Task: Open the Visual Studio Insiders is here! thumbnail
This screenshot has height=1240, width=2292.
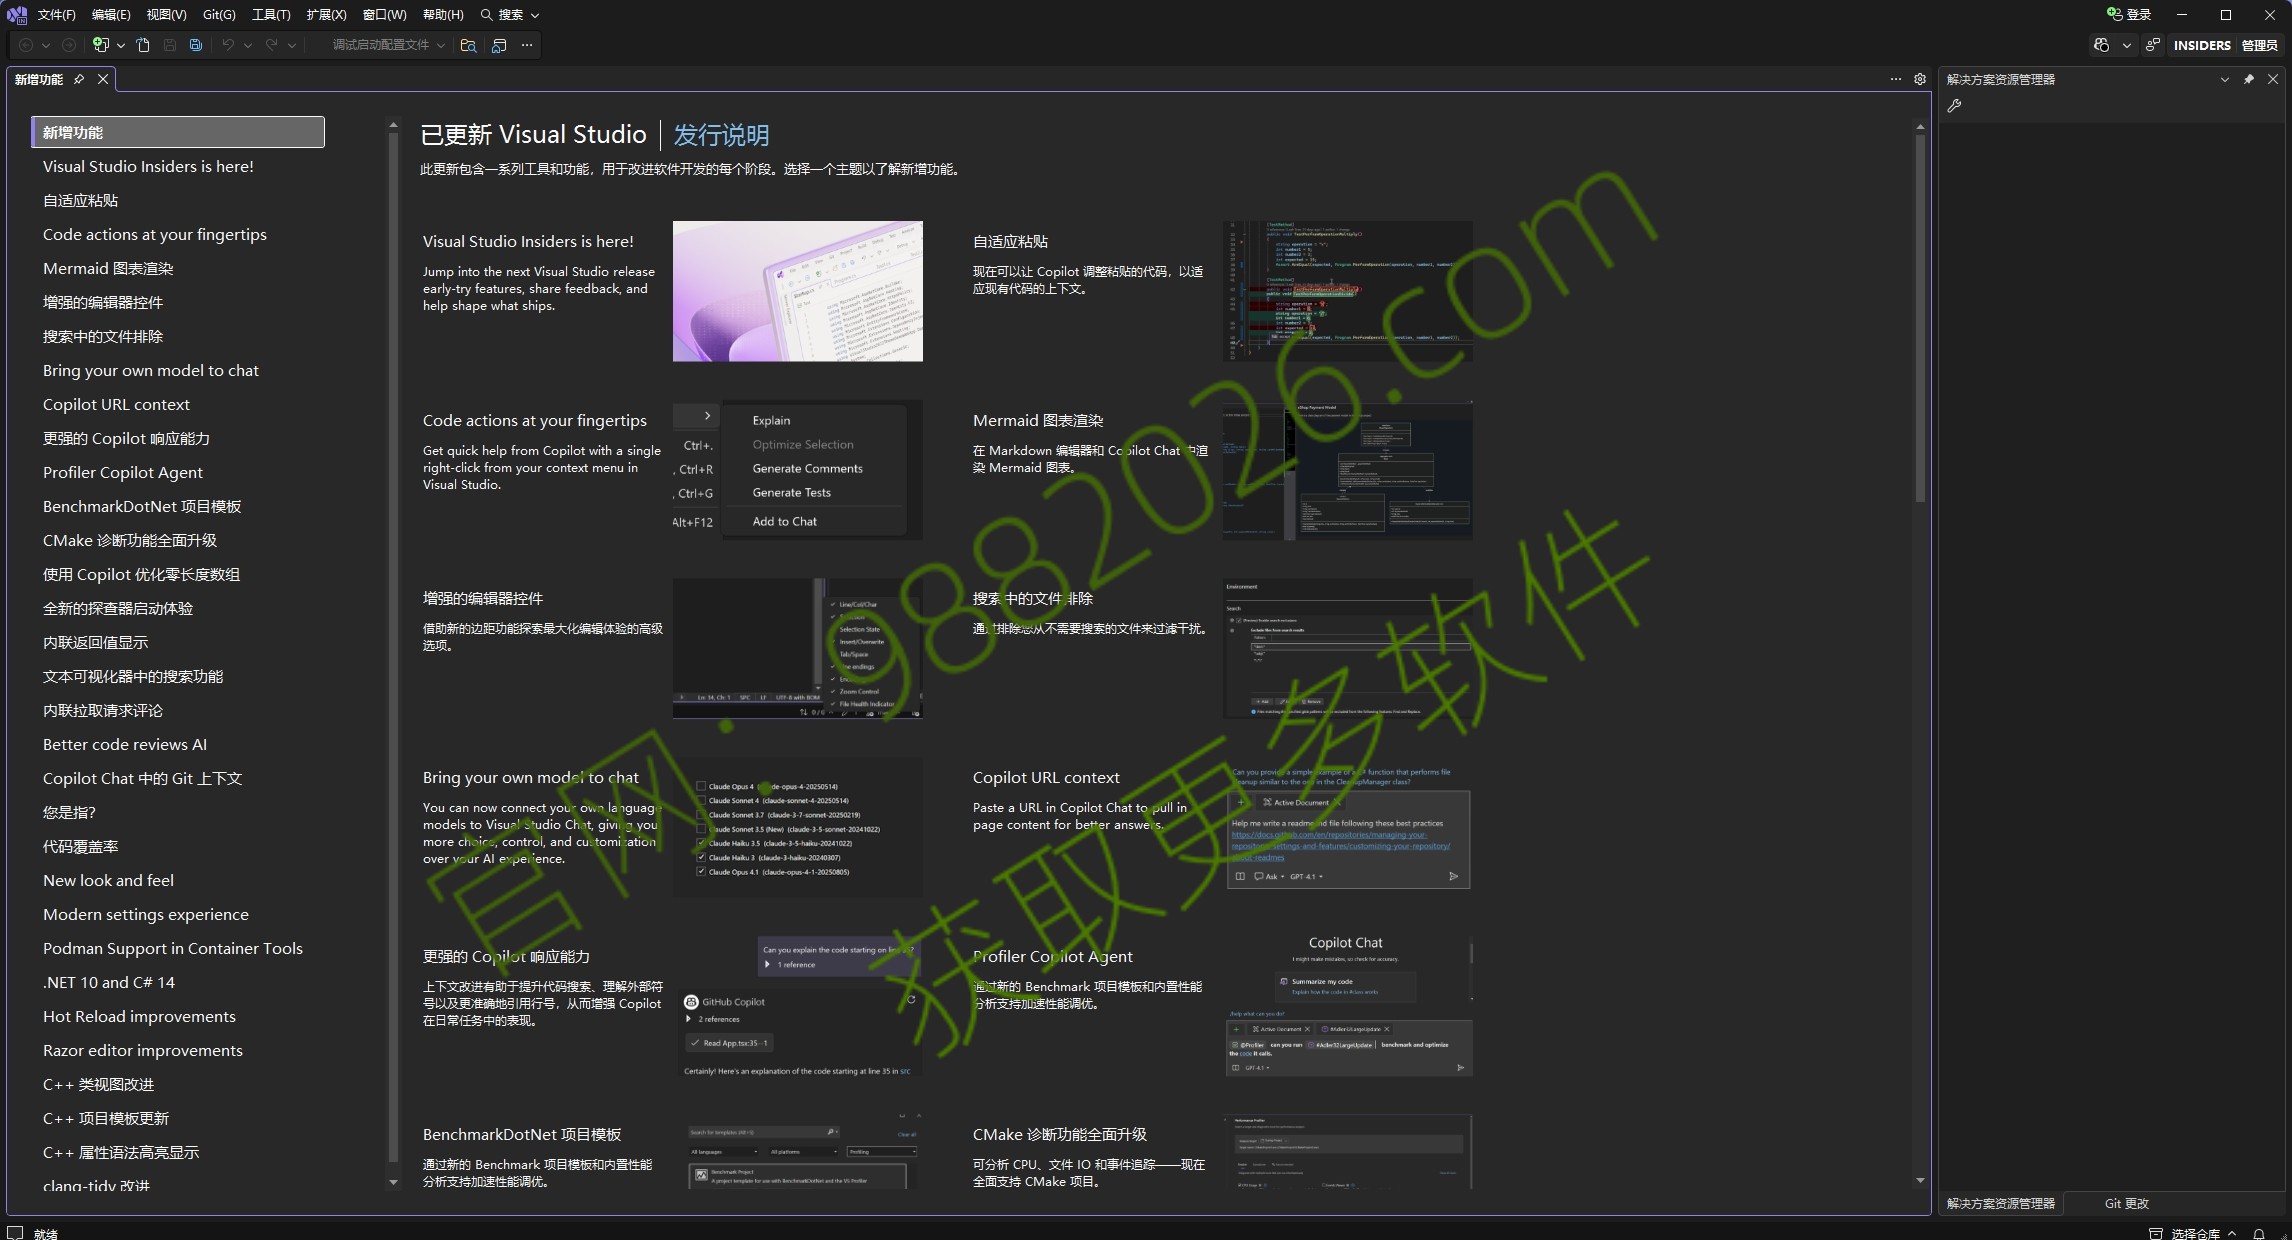Action: (797, 291)
